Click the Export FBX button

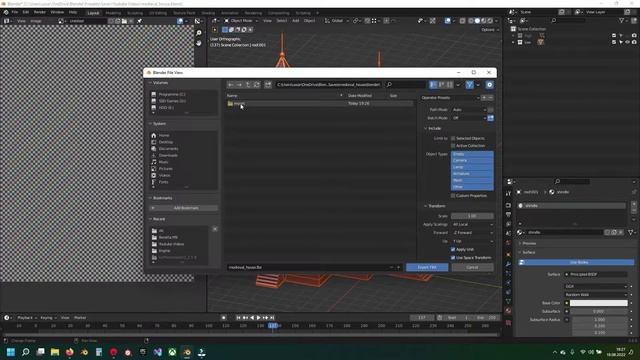(x=427, y=267)
